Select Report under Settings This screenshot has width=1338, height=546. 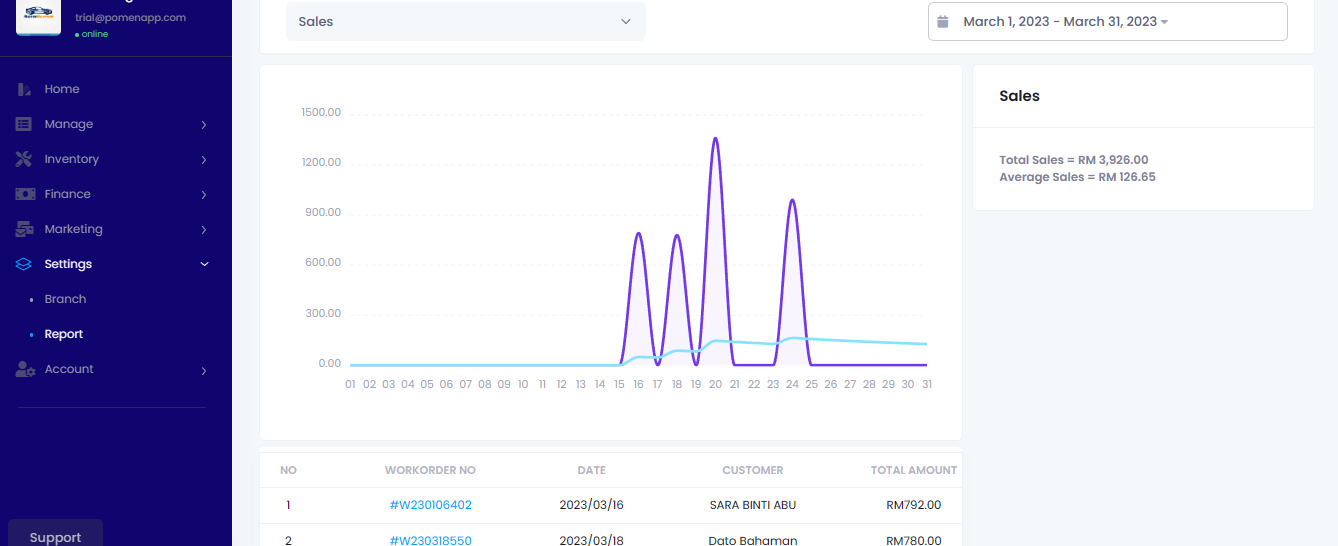click(64, 334)
